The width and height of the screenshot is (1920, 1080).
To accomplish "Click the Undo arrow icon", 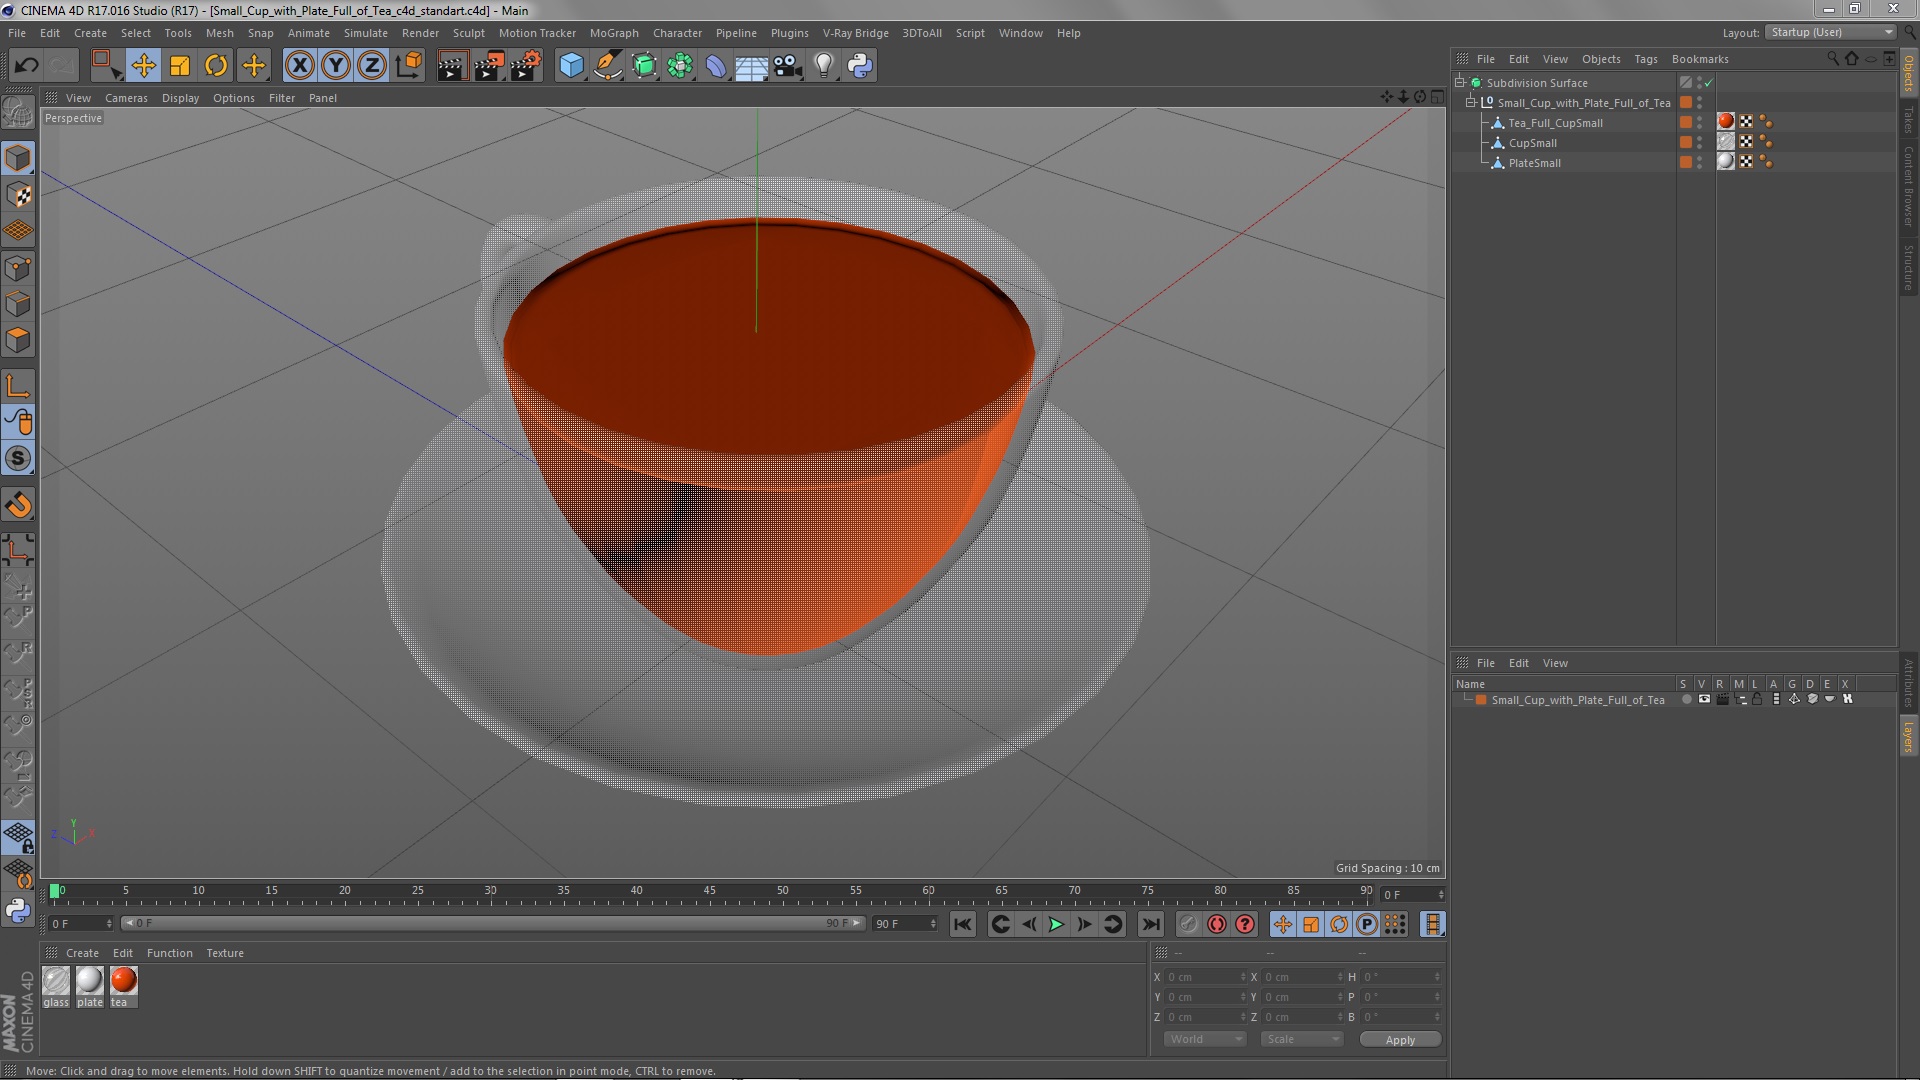I will (26, 66).
